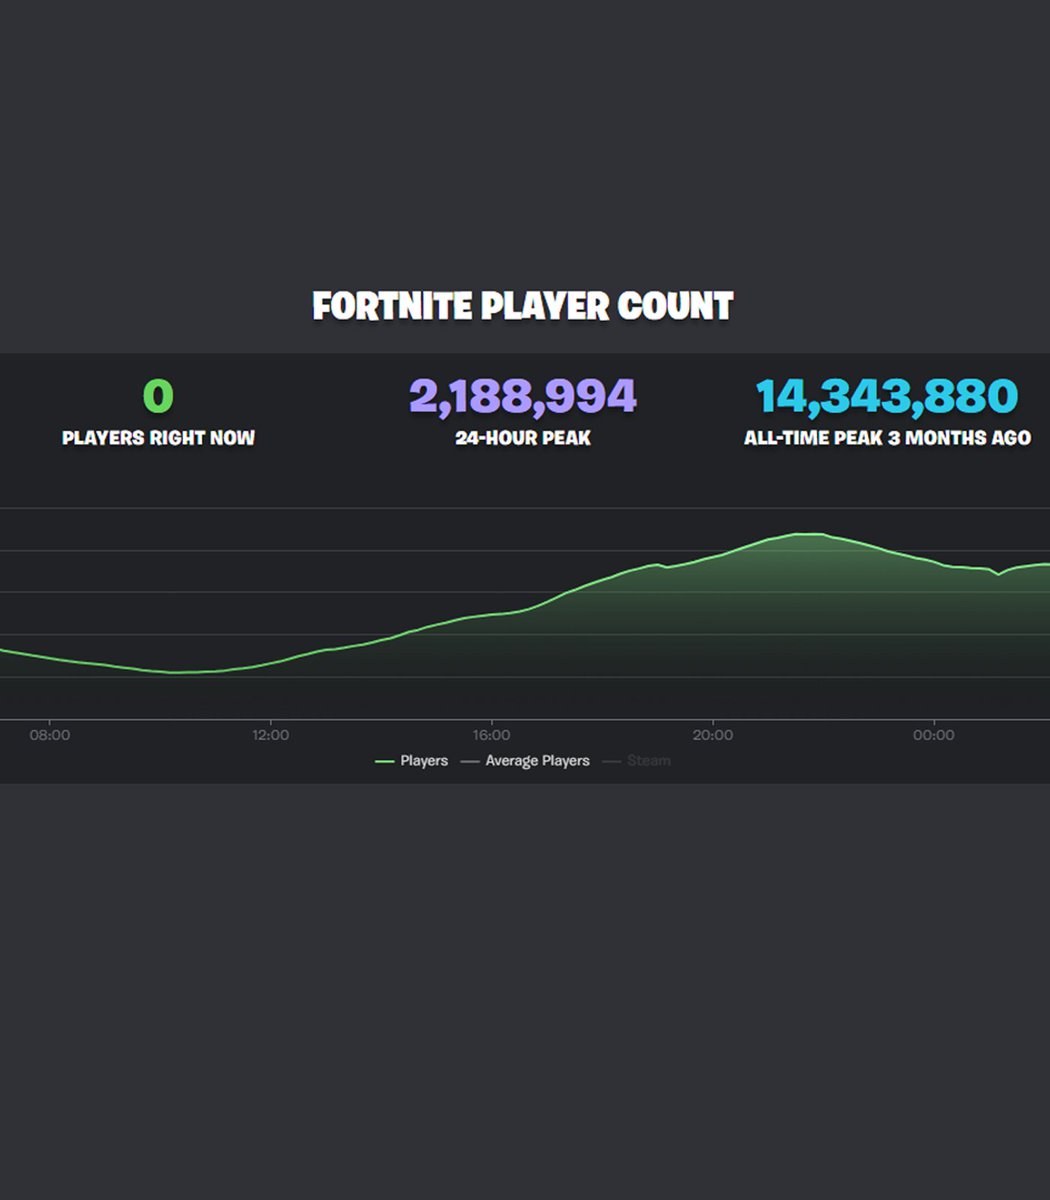The height and width of the screenshot is (1200, 1050).
Task: Click "All-Time Peak 3 Months Ago" label
Action: point(887,438)
